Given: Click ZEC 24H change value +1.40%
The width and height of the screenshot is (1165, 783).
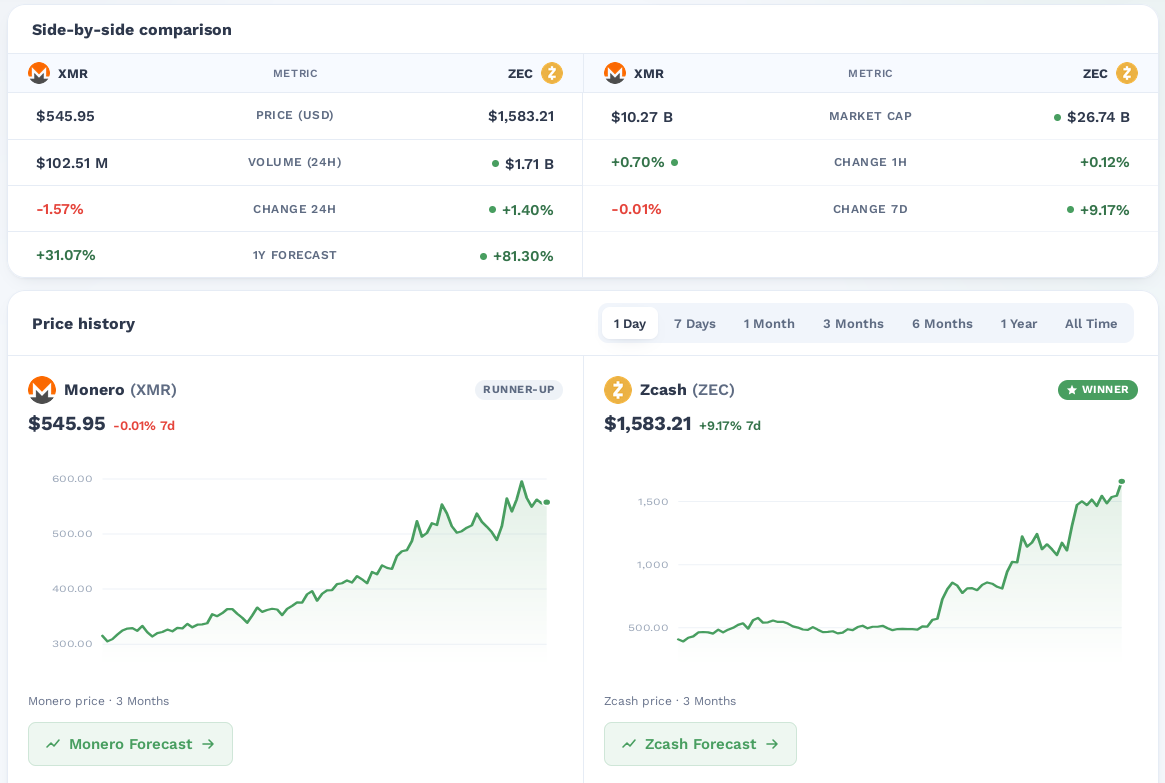Looking at the screenshot, I should pyautogui.click(x=528, y=209).
